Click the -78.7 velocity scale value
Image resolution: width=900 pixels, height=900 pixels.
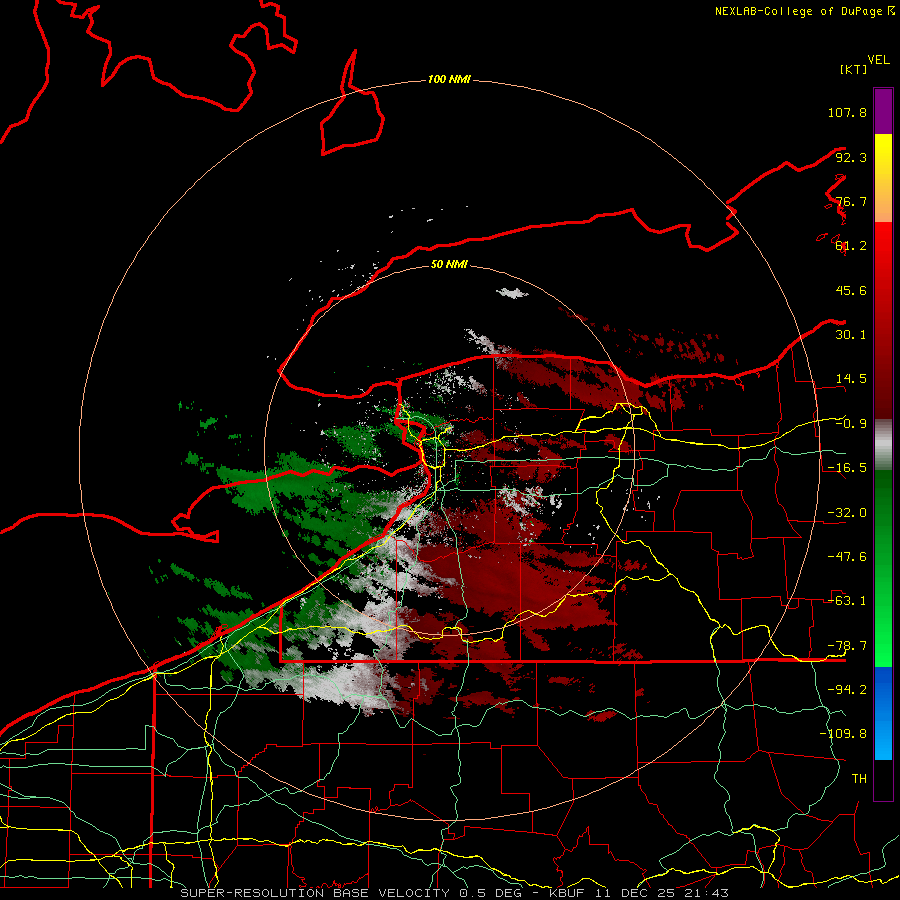[x=847, y=646]
